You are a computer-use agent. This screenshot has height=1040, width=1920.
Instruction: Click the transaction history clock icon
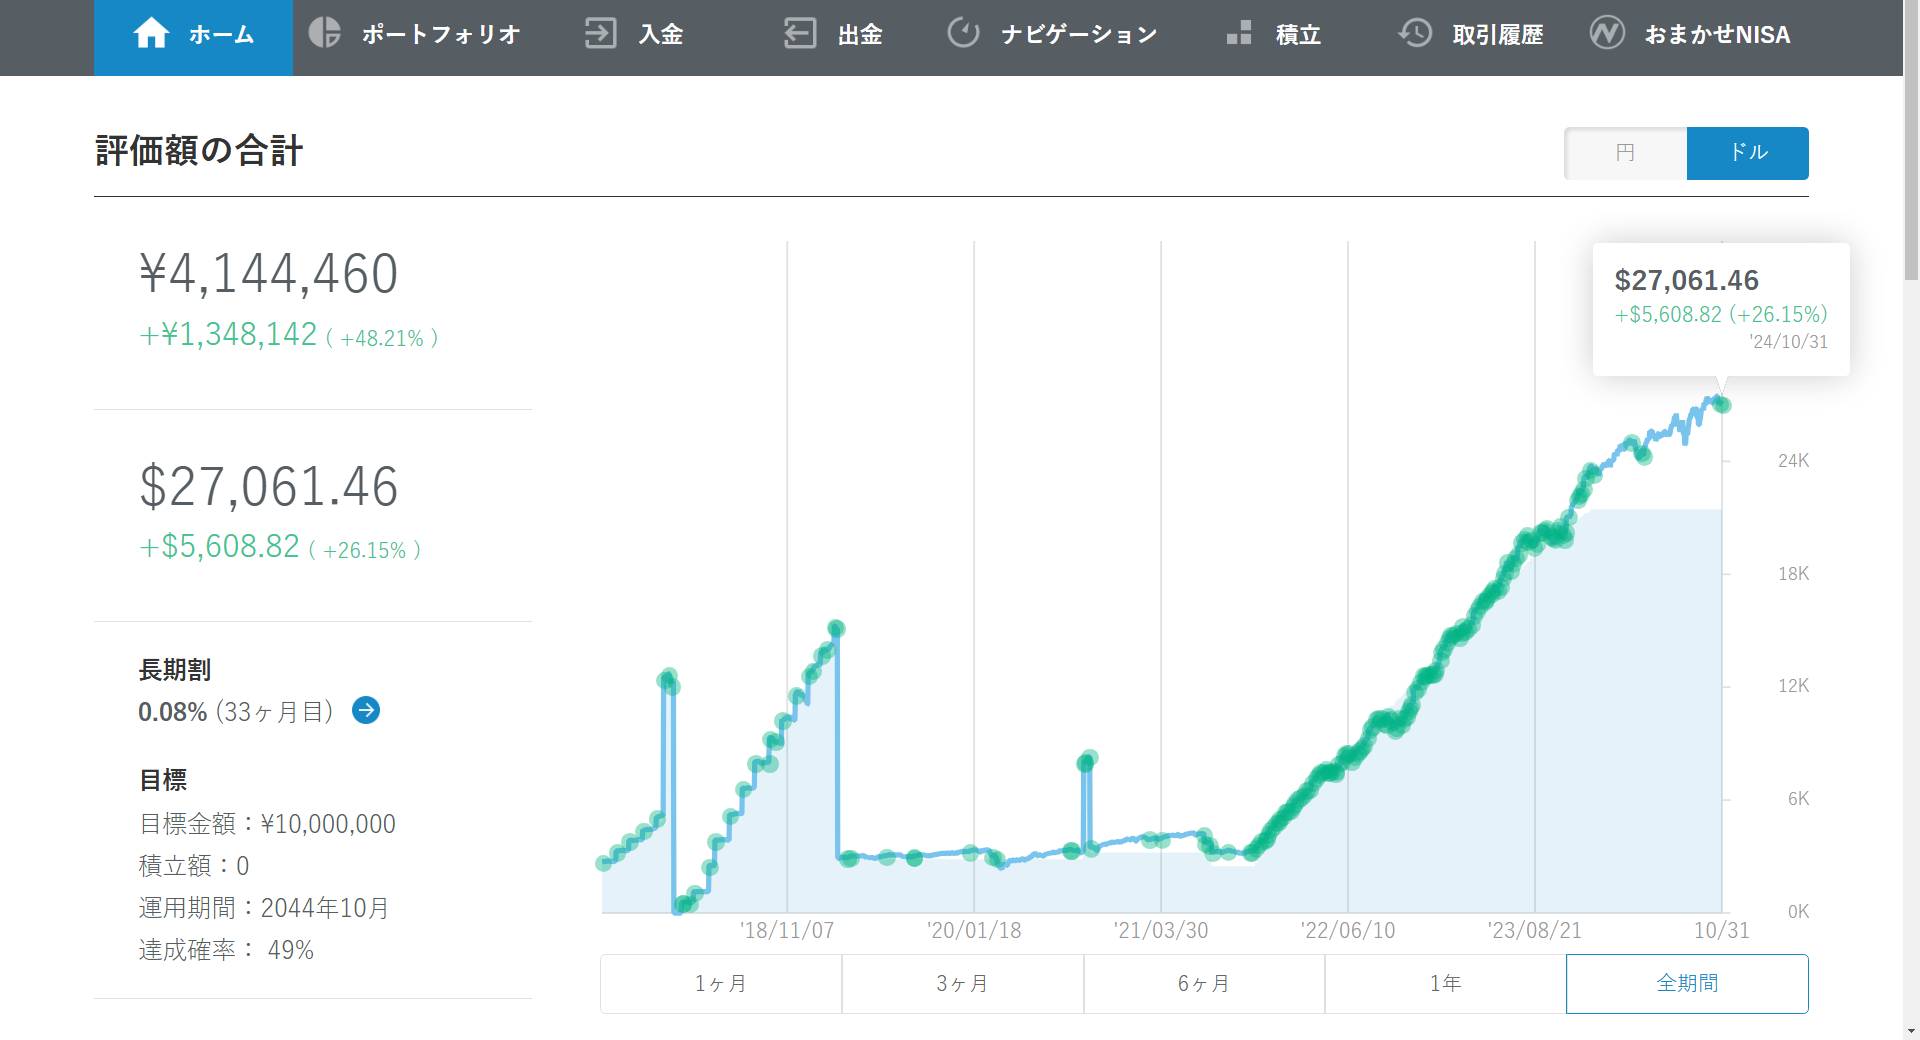point(1415,33)
